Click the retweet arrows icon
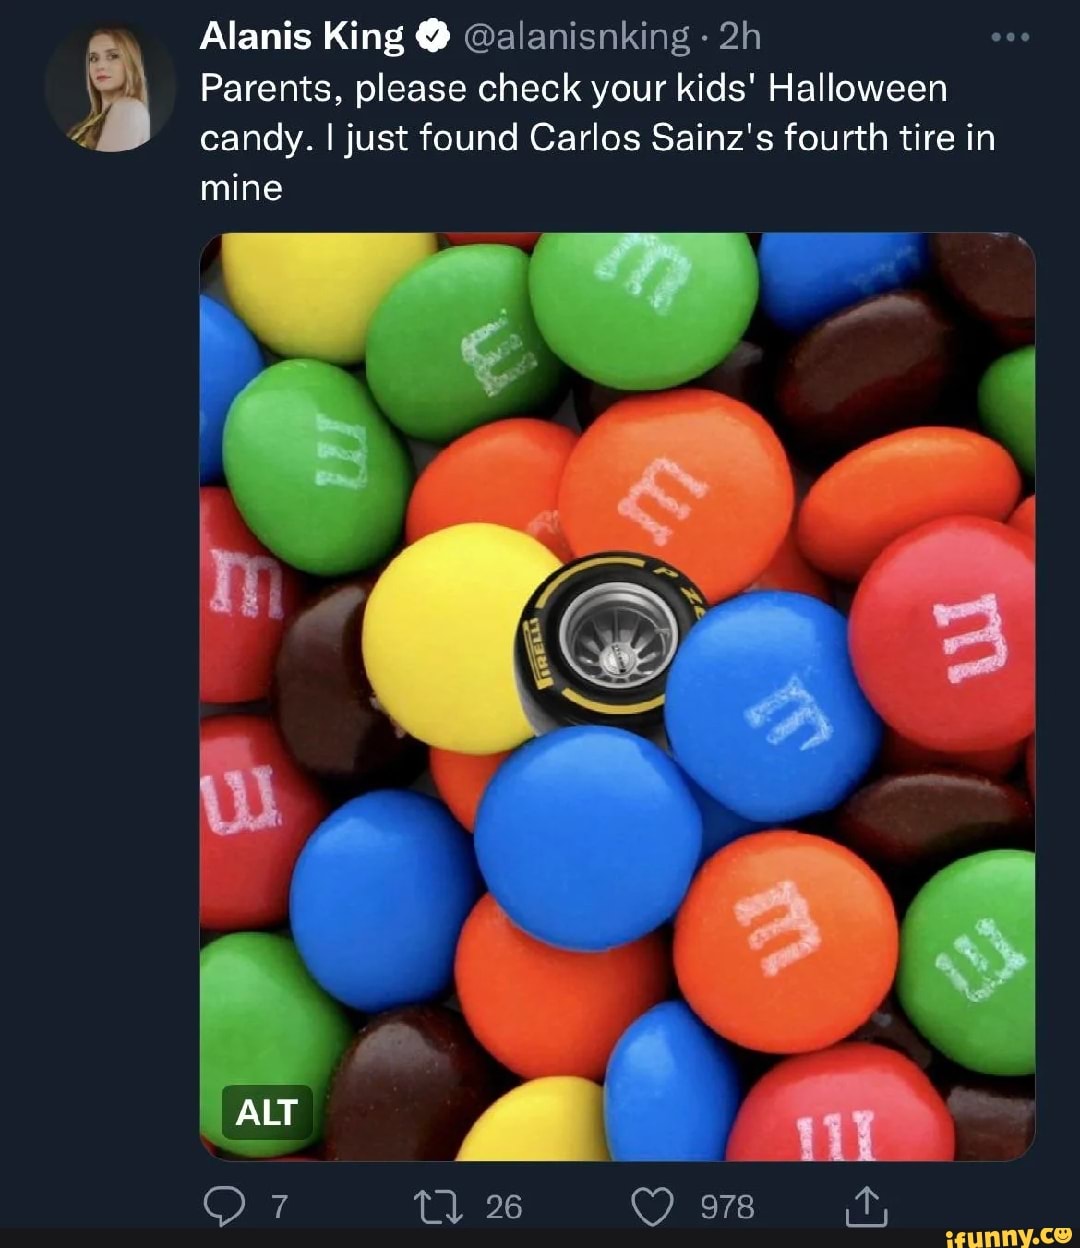 pyautogui.click(x=440, y=1207)
